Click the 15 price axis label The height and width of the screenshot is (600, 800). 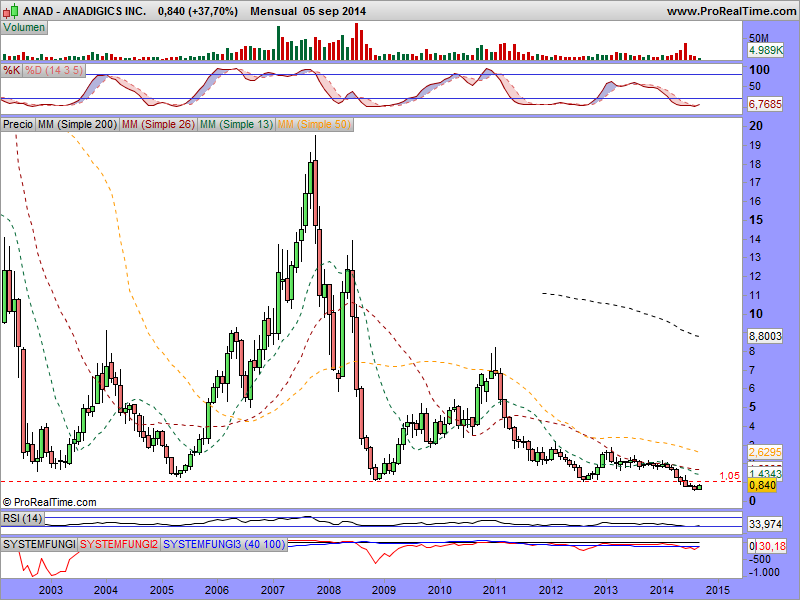(x=756, y=220)
